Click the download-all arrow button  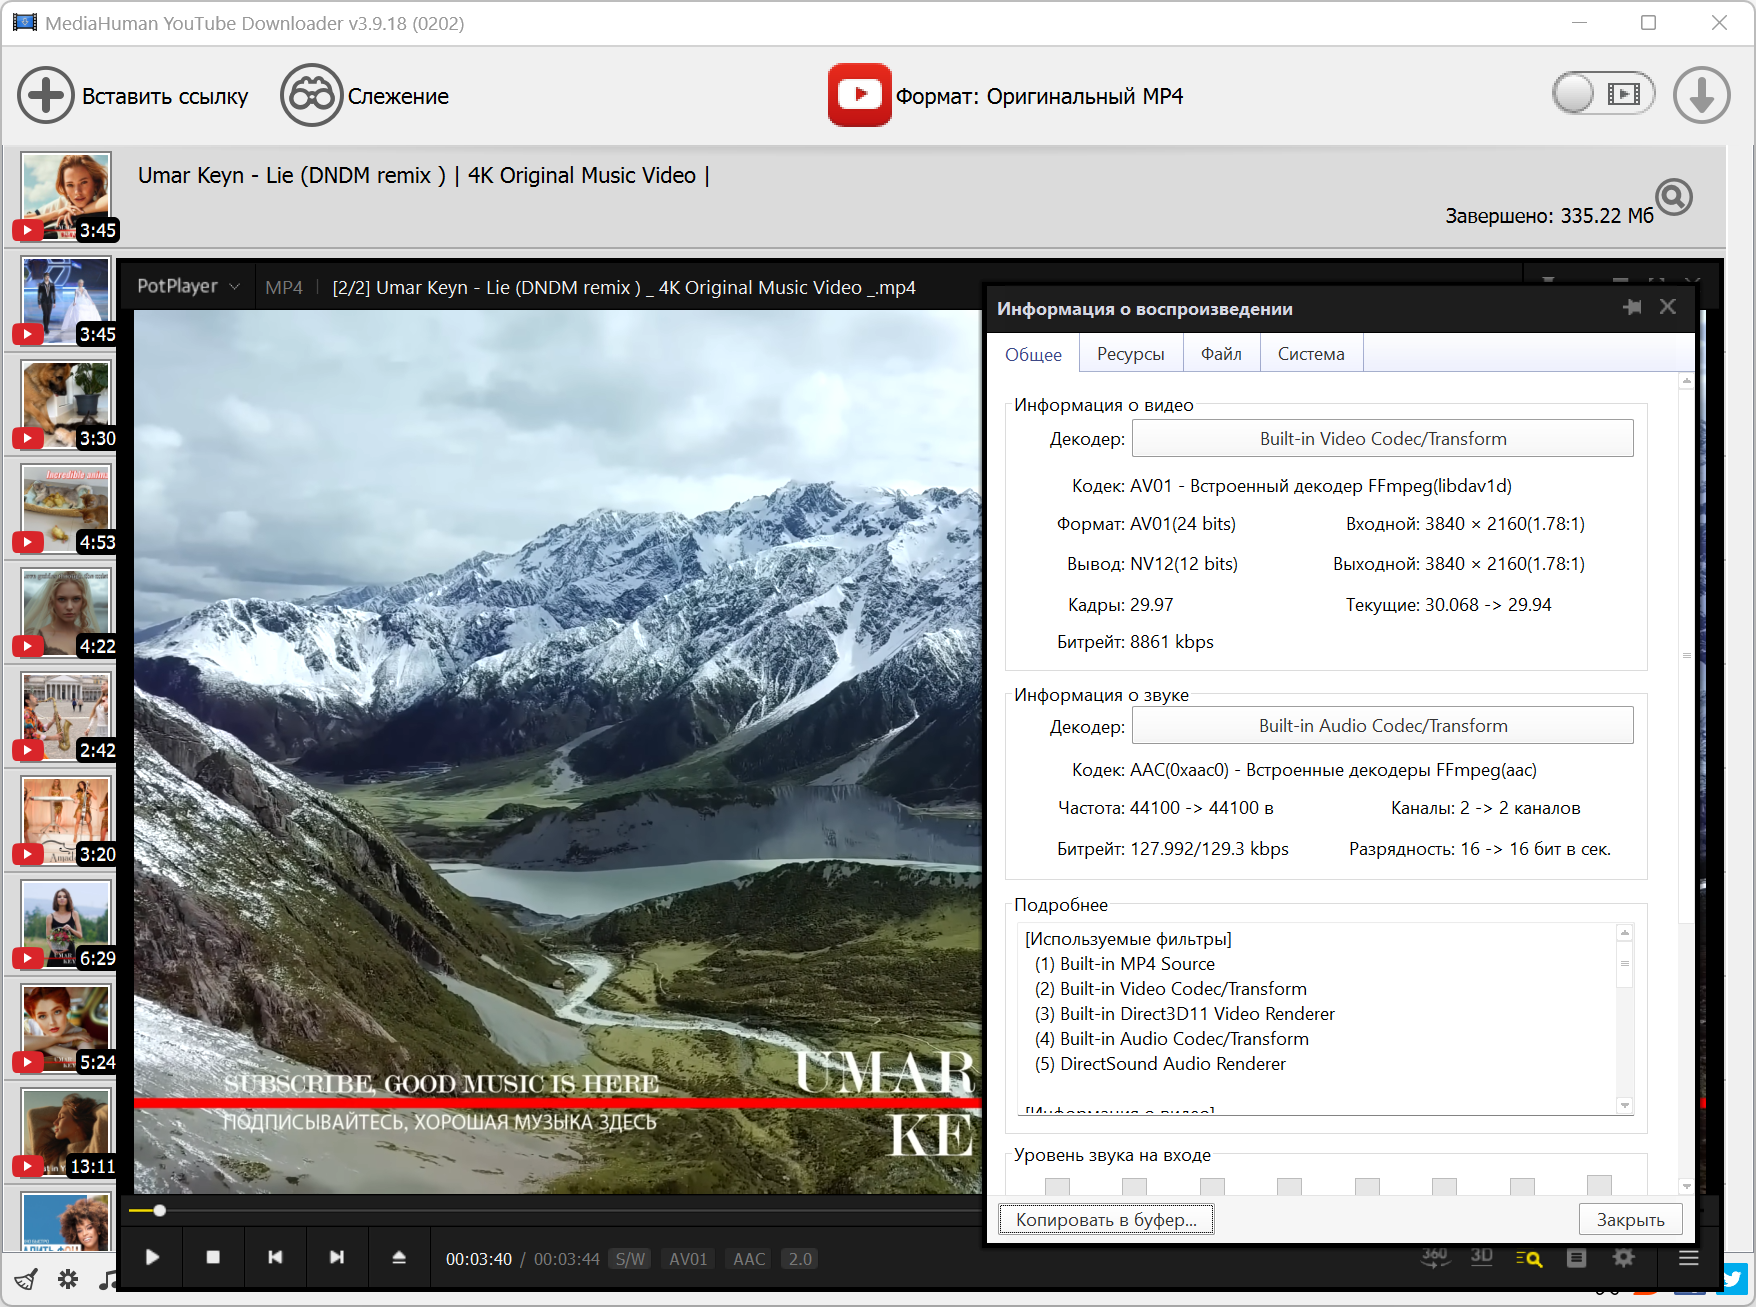[1701, 96]
